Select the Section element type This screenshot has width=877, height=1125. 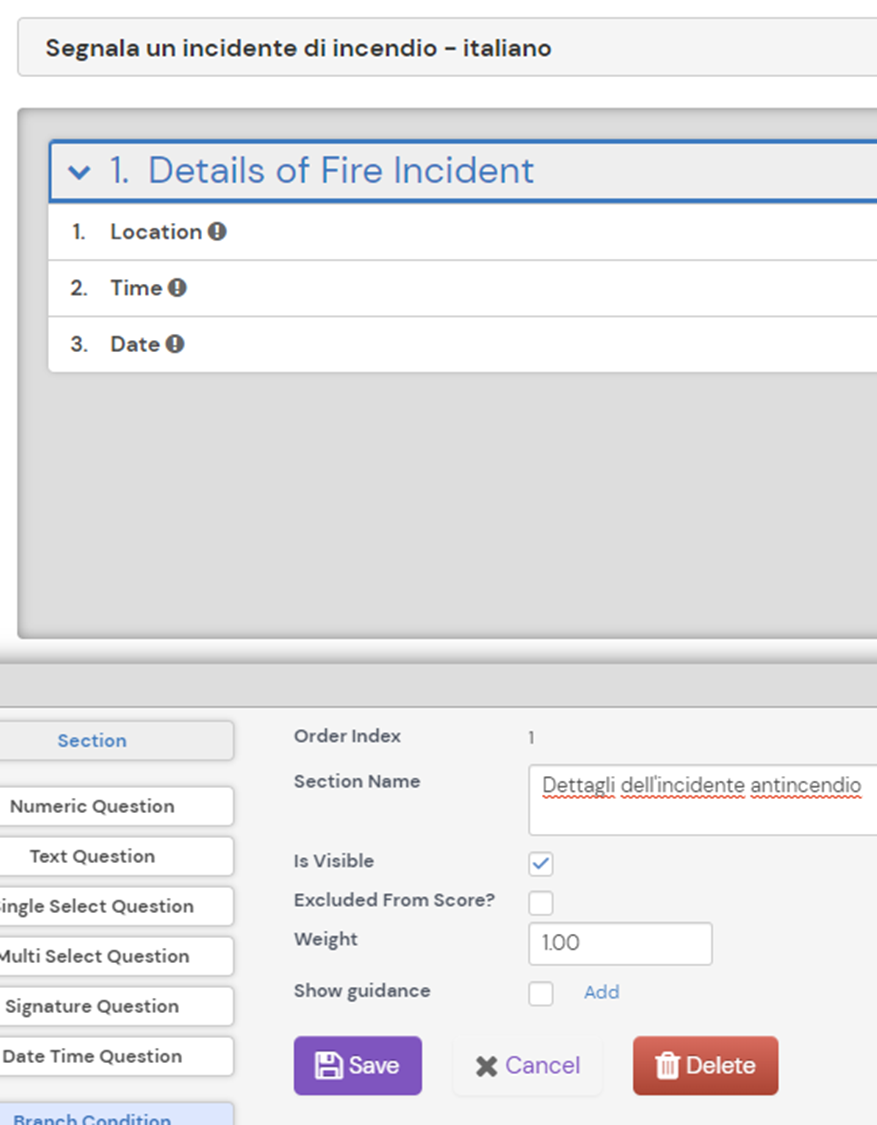point(93,741)
